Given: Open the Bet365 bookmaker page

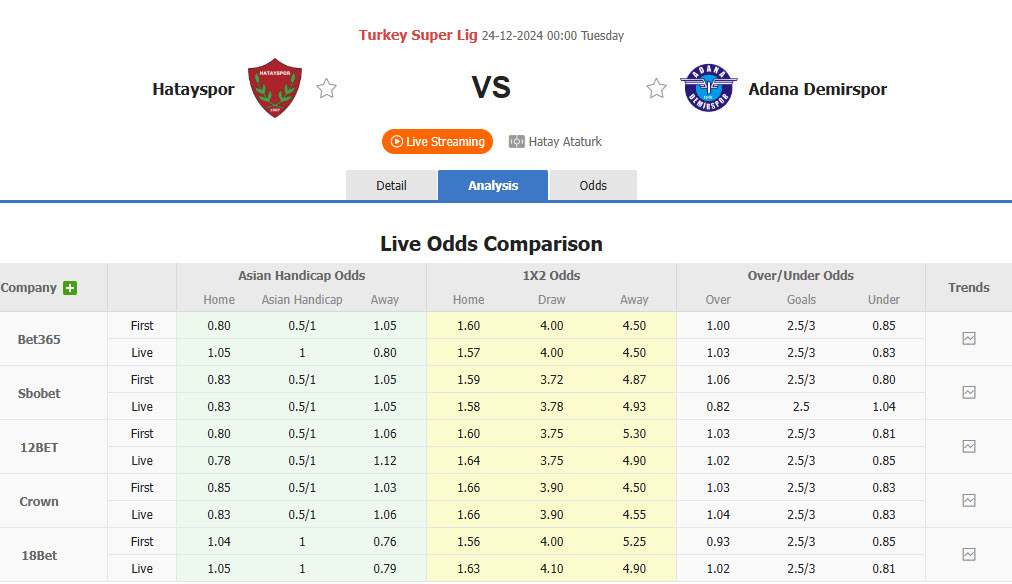Looking at the screenshot, I should [x=38, y=339].
